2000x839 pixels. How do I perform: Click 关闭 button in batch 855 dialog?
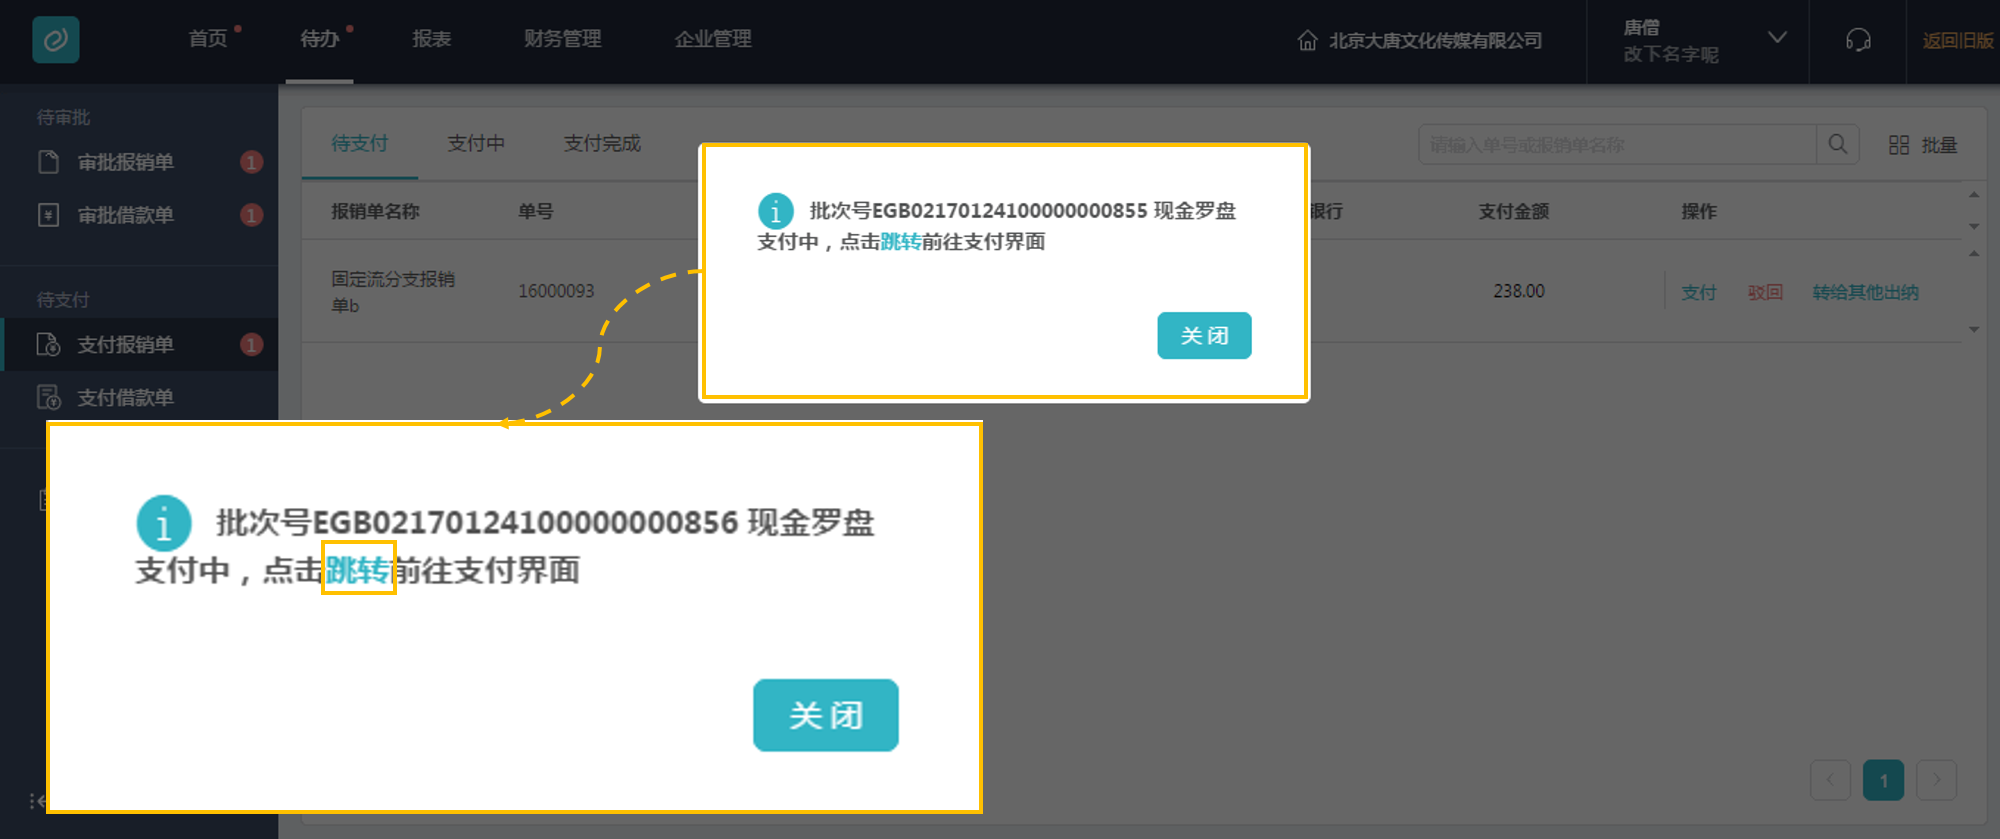(x=1204, y=336)
